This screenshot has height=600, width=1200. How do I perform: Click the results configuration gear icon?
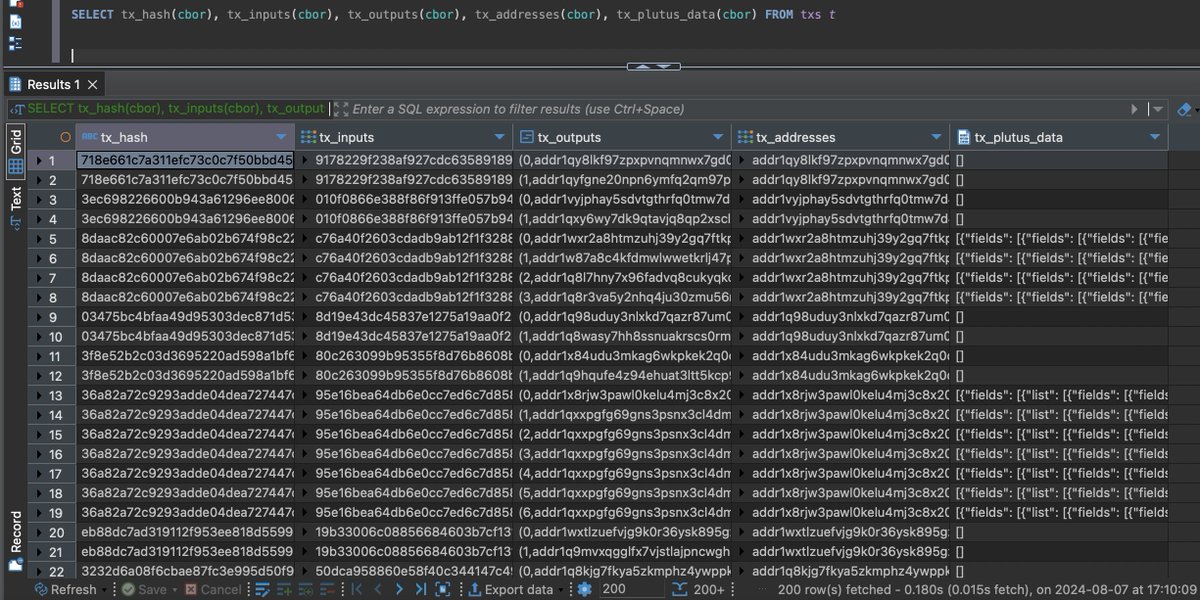tap(584, 590)
